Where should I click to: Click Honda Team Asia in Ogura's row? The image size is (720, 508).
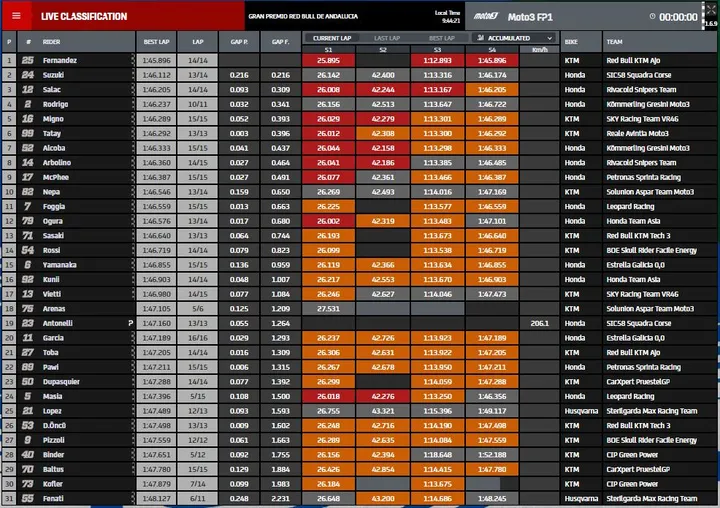click(633, 221)
